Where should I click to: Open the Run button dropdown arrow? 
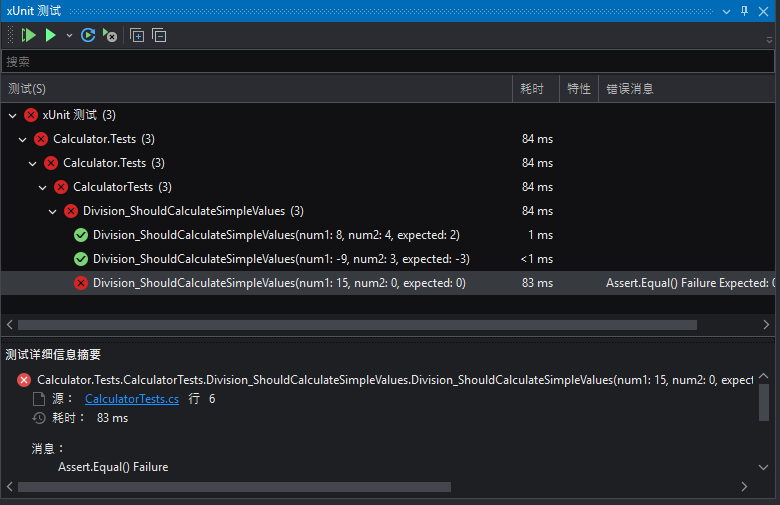(x=69, y=36)
